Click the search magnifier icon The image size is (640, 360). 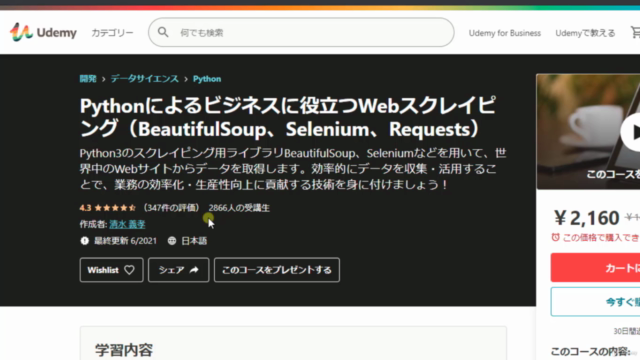[x=163, y=32]
